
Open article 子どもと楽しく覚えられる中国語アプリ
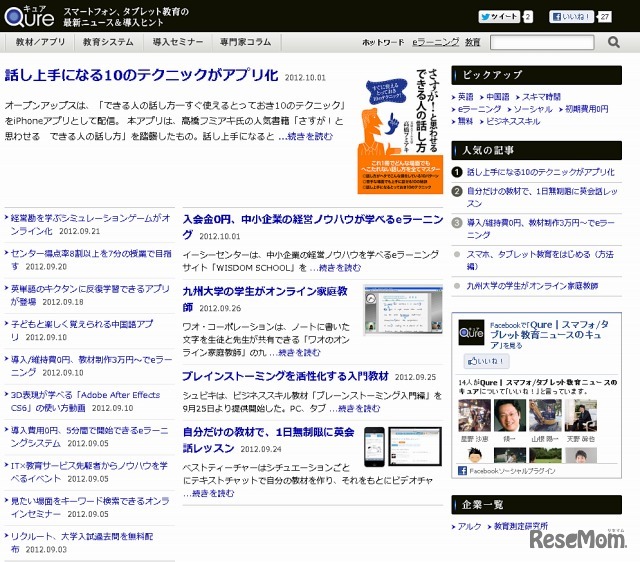[x=82, y=331]
